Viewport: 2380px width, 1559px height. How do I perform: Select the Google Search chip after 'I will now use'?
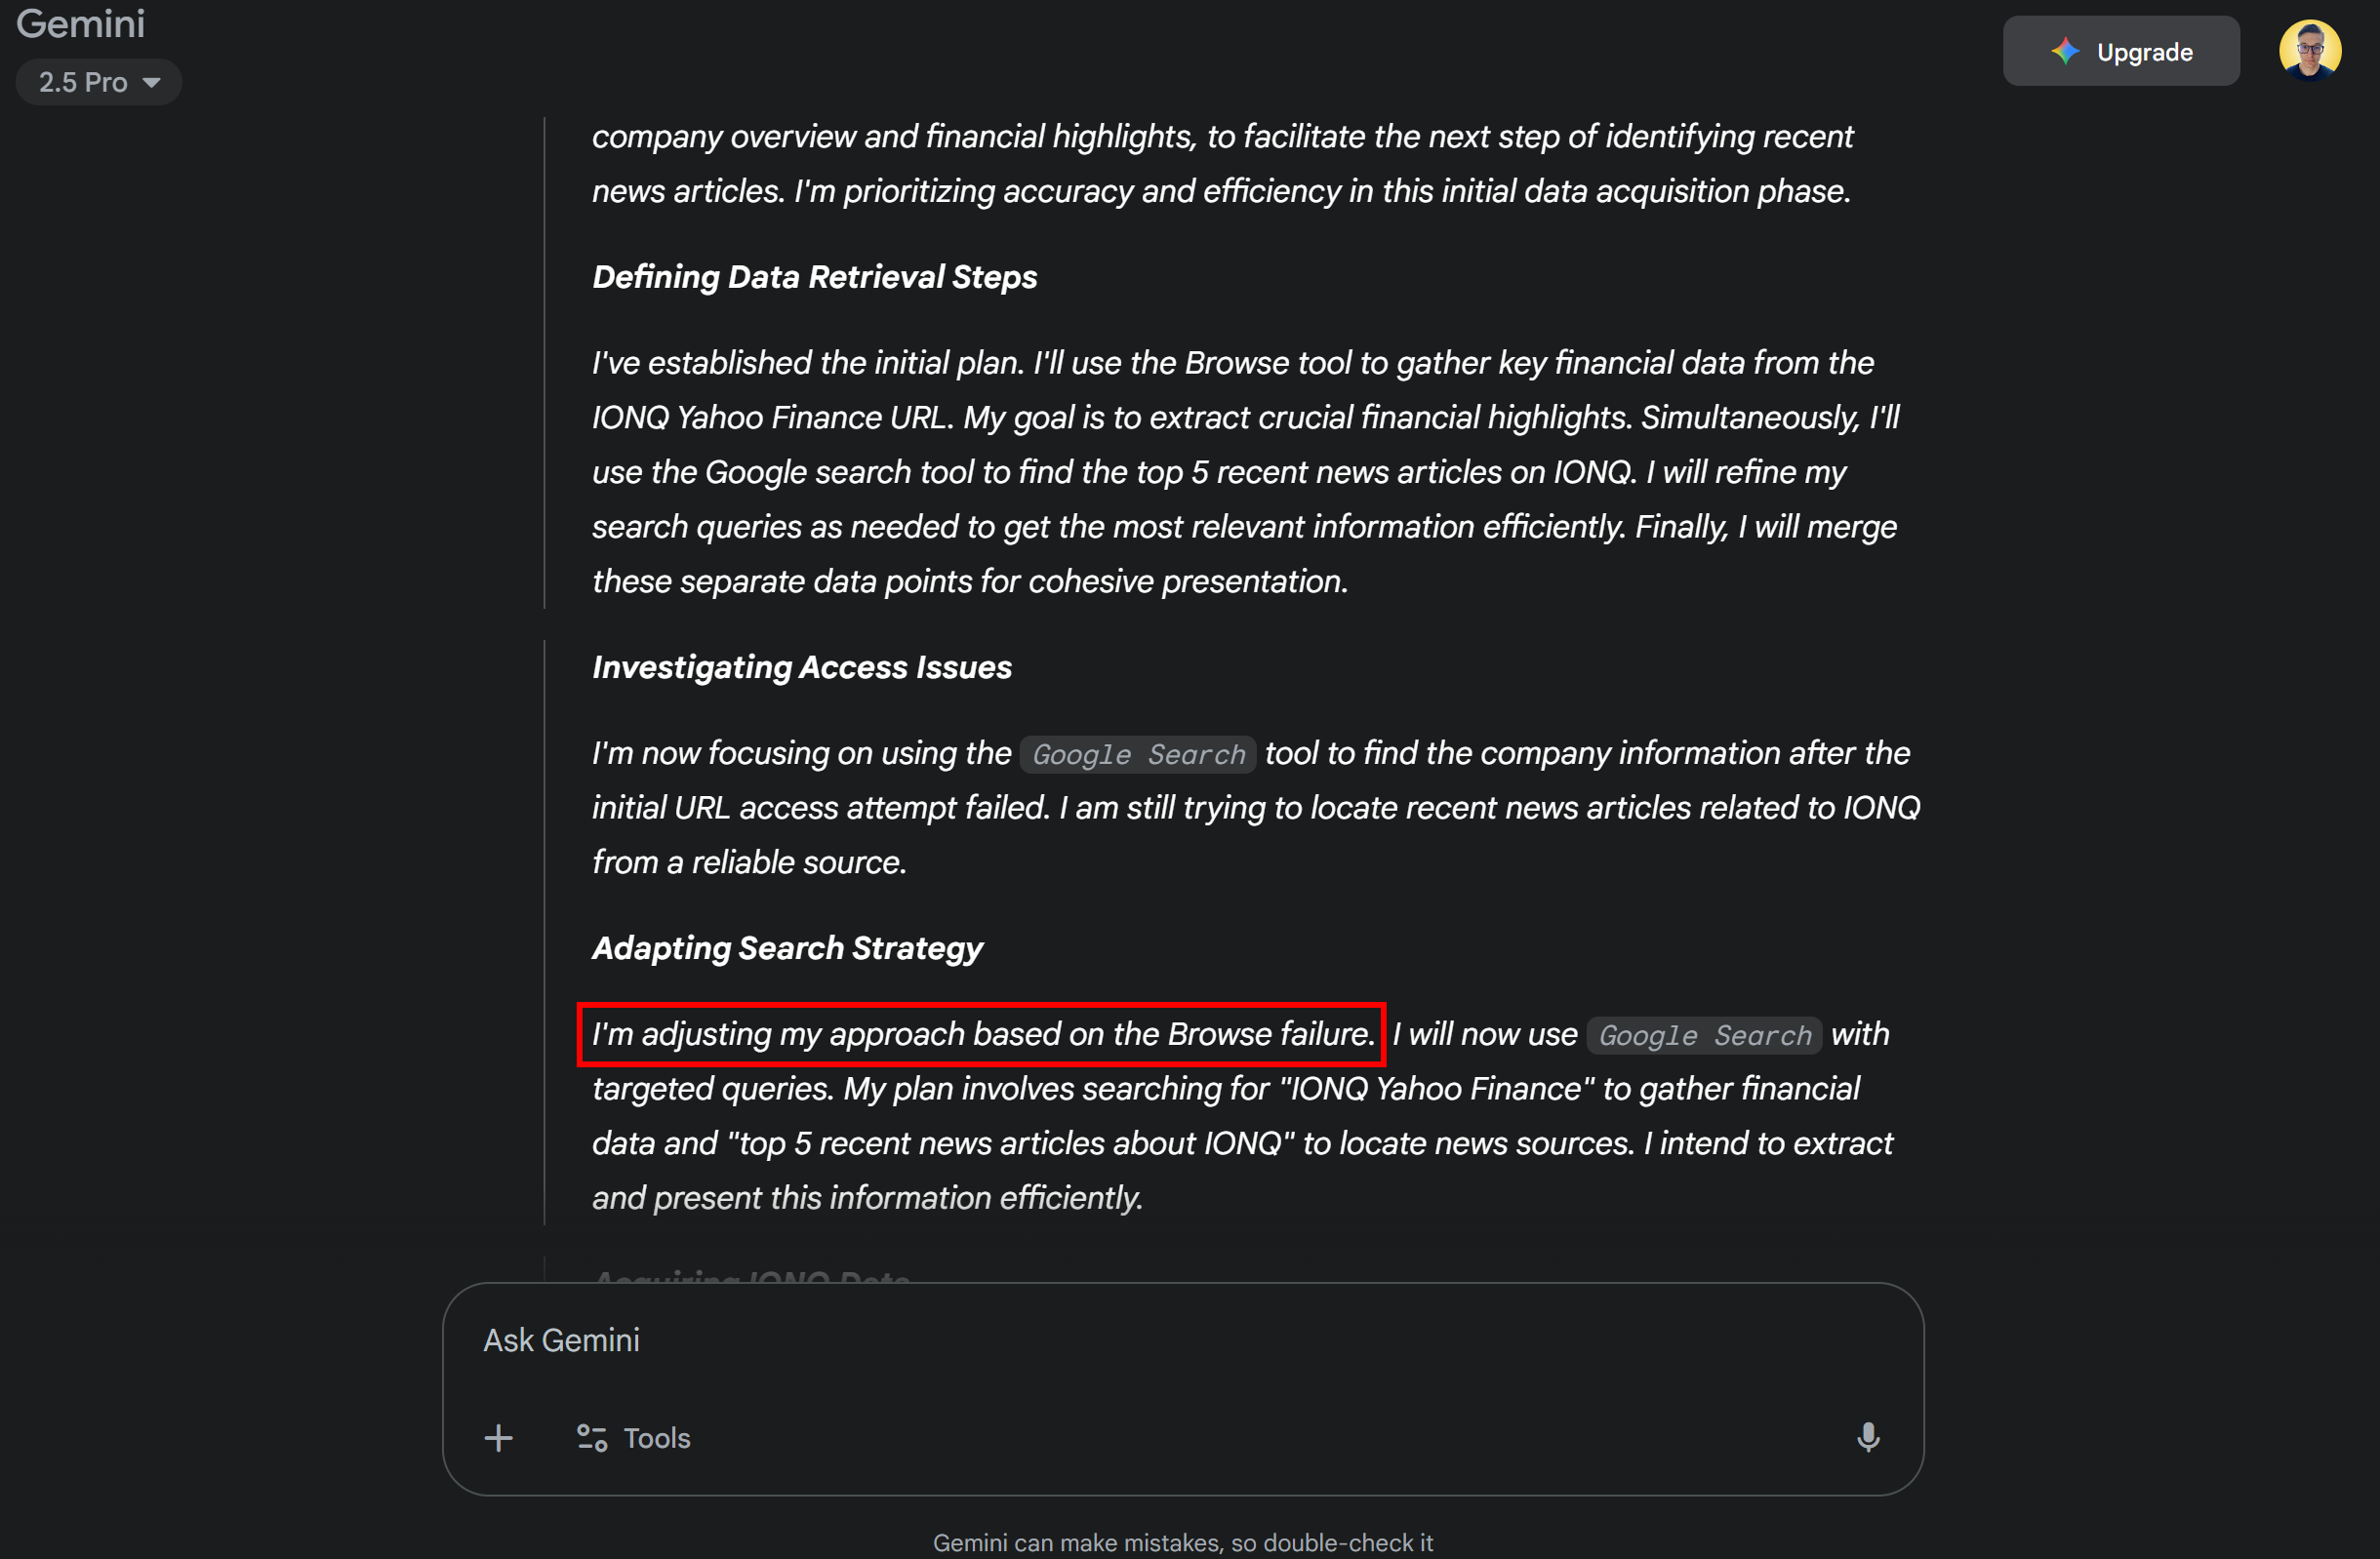click(x=1704, y=1035)
